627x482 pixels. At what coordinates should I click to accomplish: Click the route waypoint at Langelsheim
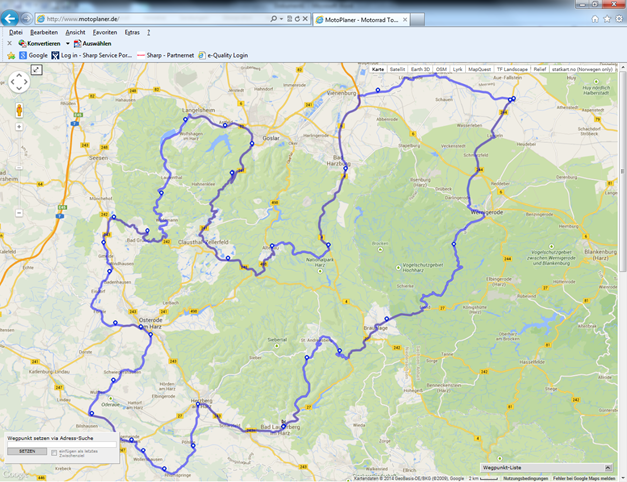pos(186,119)
